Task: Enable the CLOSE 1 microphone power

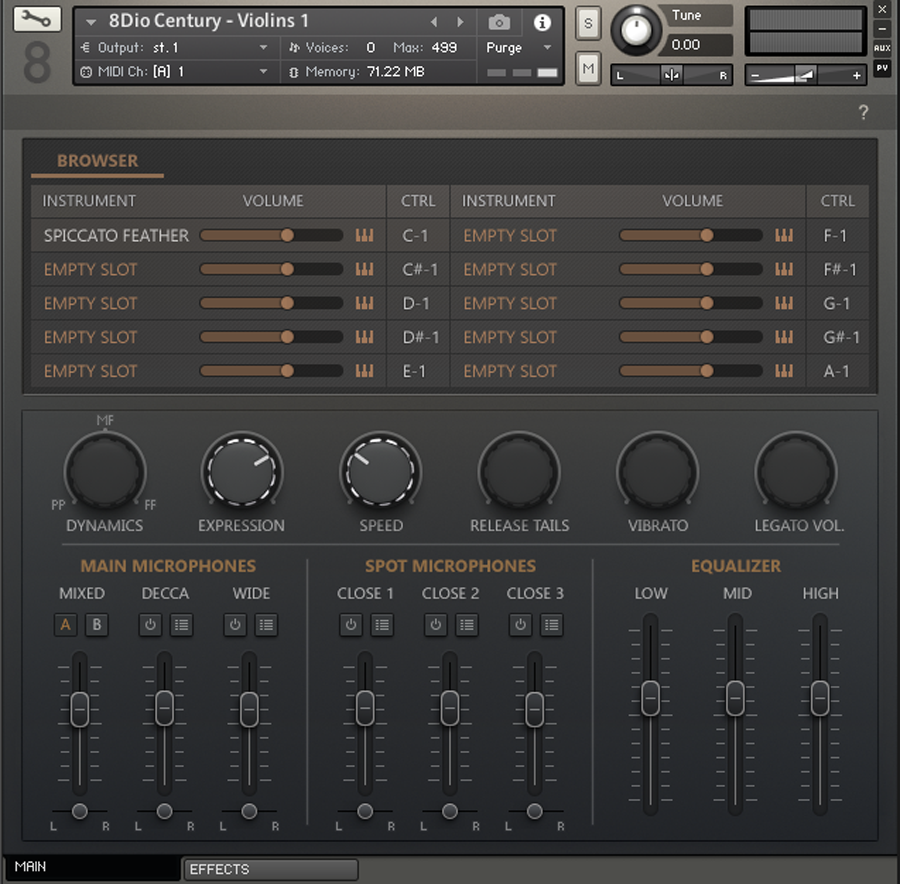Action: click(351, 625)
